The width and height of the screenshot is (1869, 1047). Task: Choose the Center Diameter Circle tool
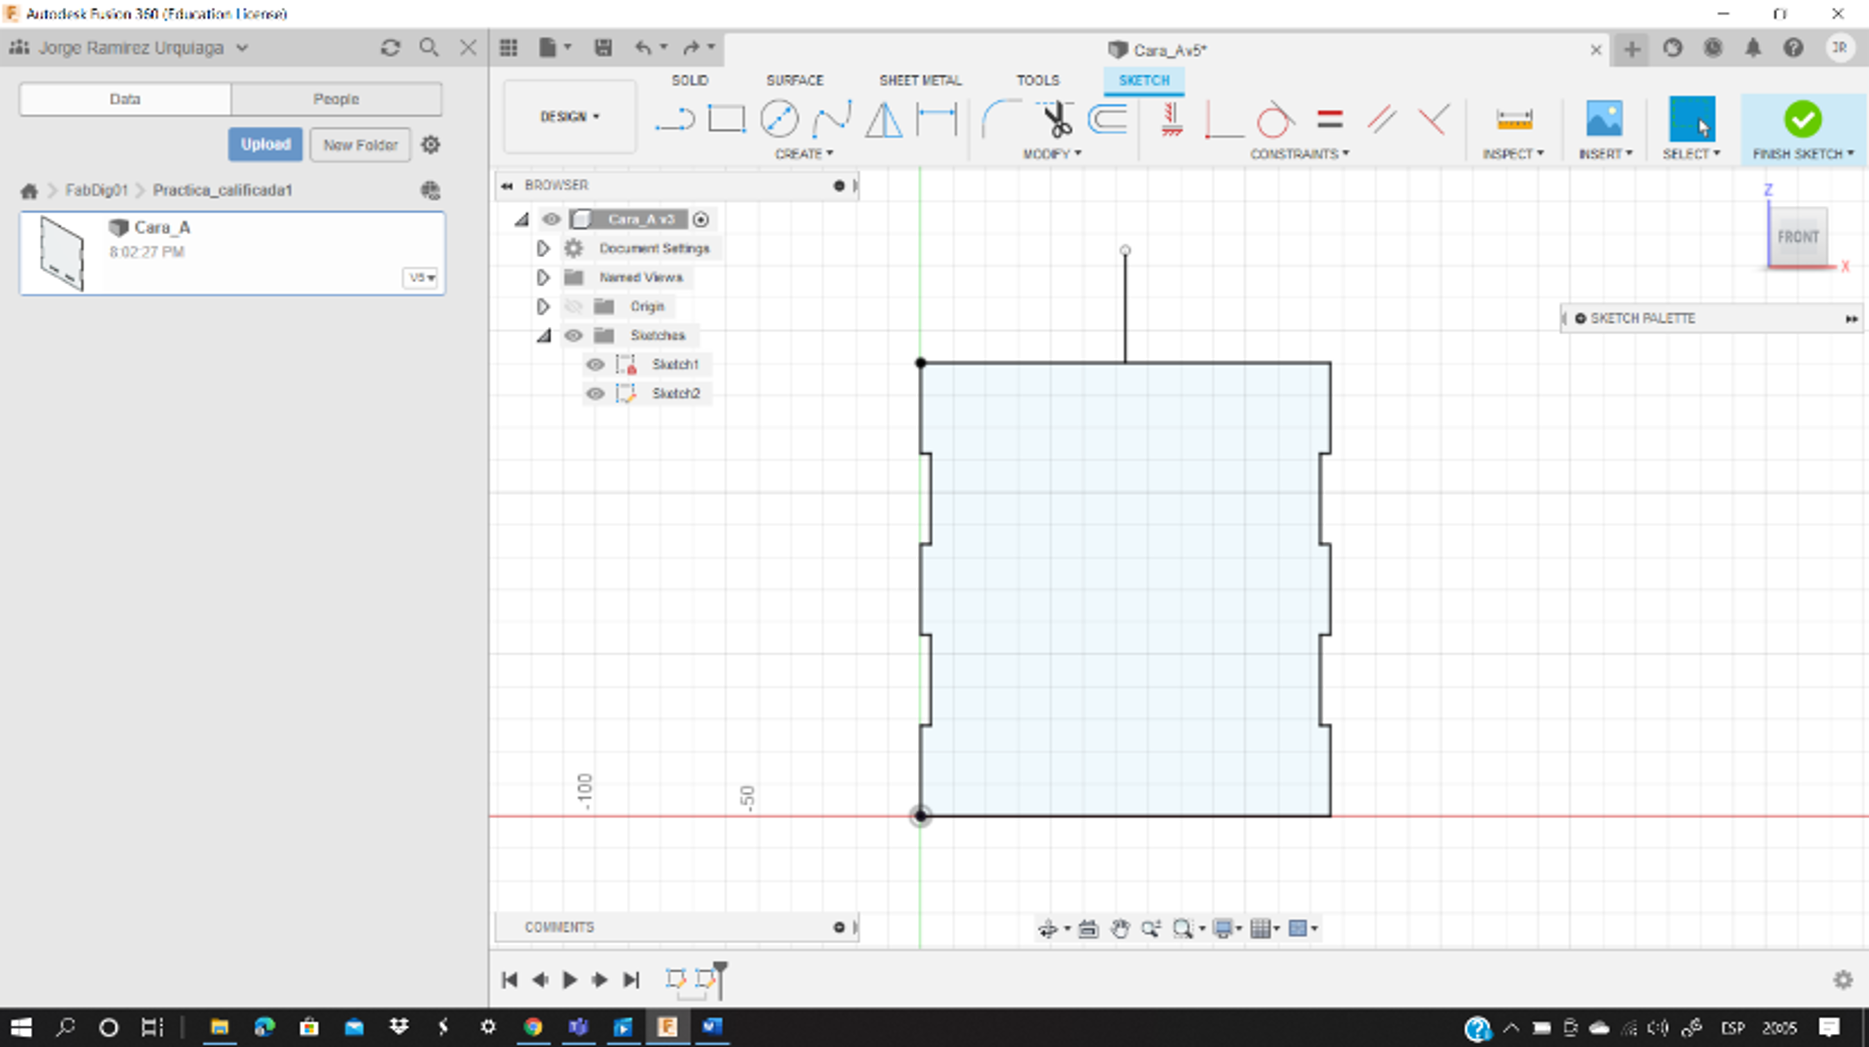coord(778,119)
